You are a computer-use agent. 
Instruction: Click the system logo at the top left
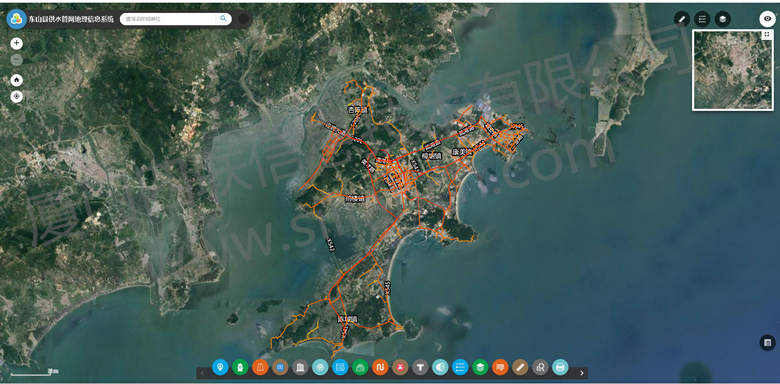pyautogui.click(x=16, y=19)
